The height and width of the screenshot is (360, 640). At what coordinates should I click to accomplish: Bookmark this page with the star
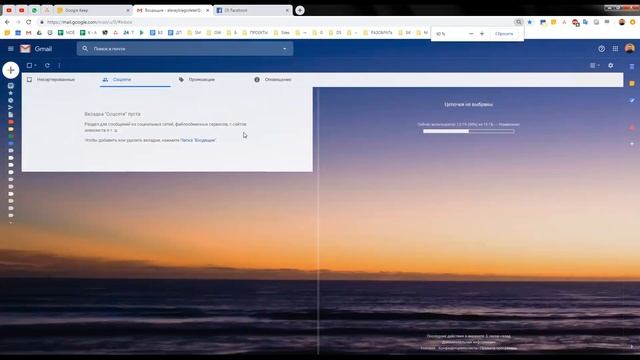point(530,22)
